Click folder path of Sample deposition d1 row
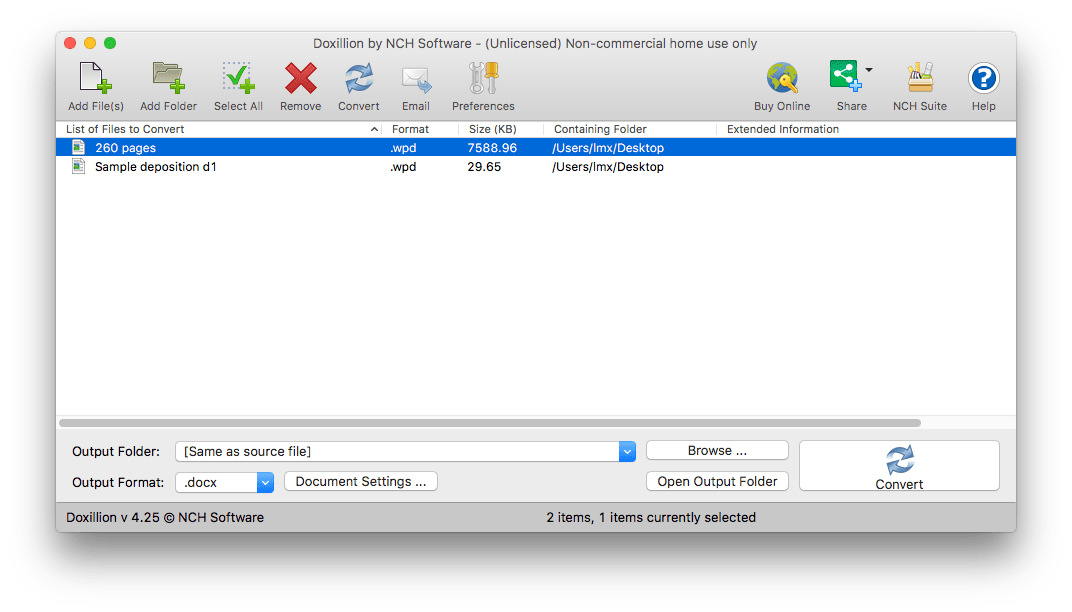Screen dimensions: 1072x612 point(608,167)
